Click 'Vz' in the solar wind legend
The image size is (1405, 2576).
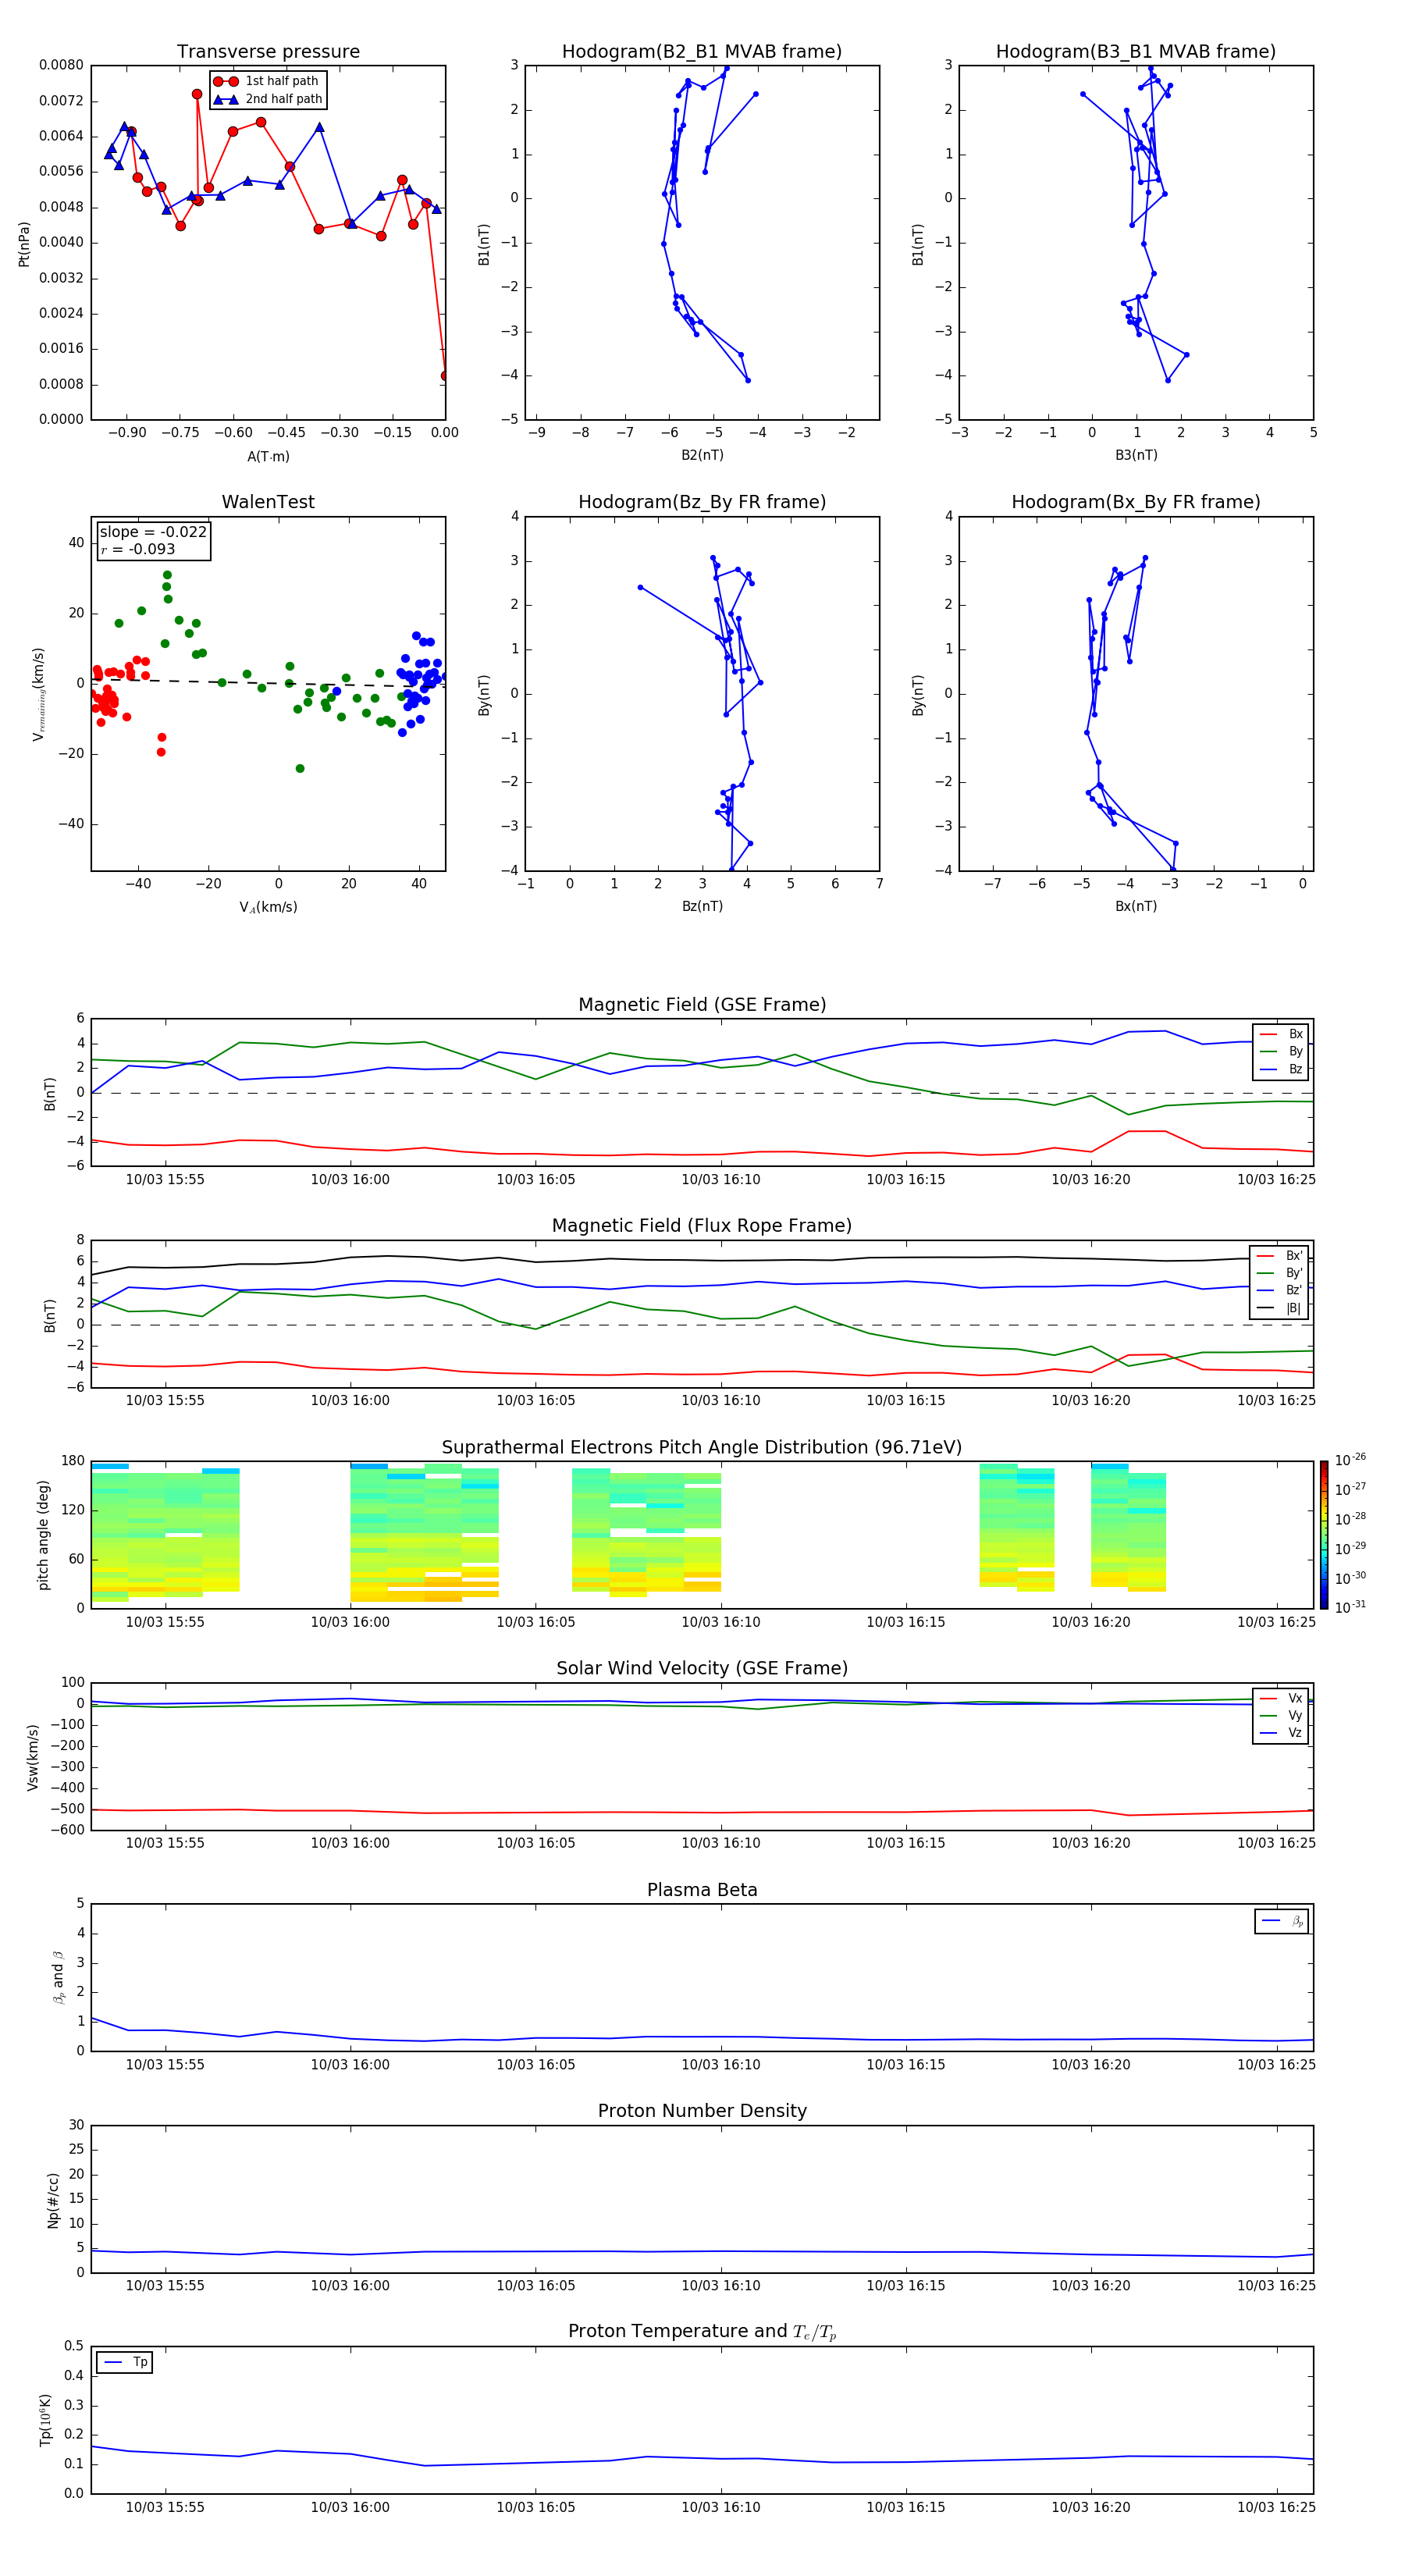click(x=1295, y=1733)
